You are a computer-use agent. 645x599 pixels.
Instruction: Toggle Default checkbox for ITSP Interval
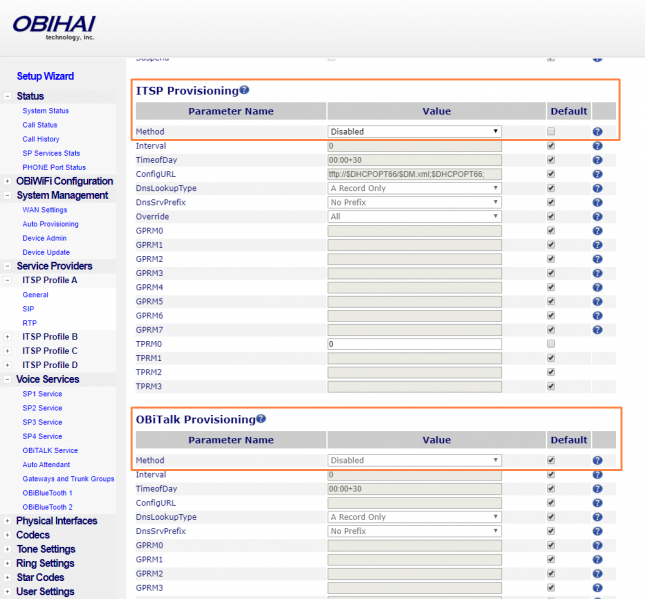[551, 146]
